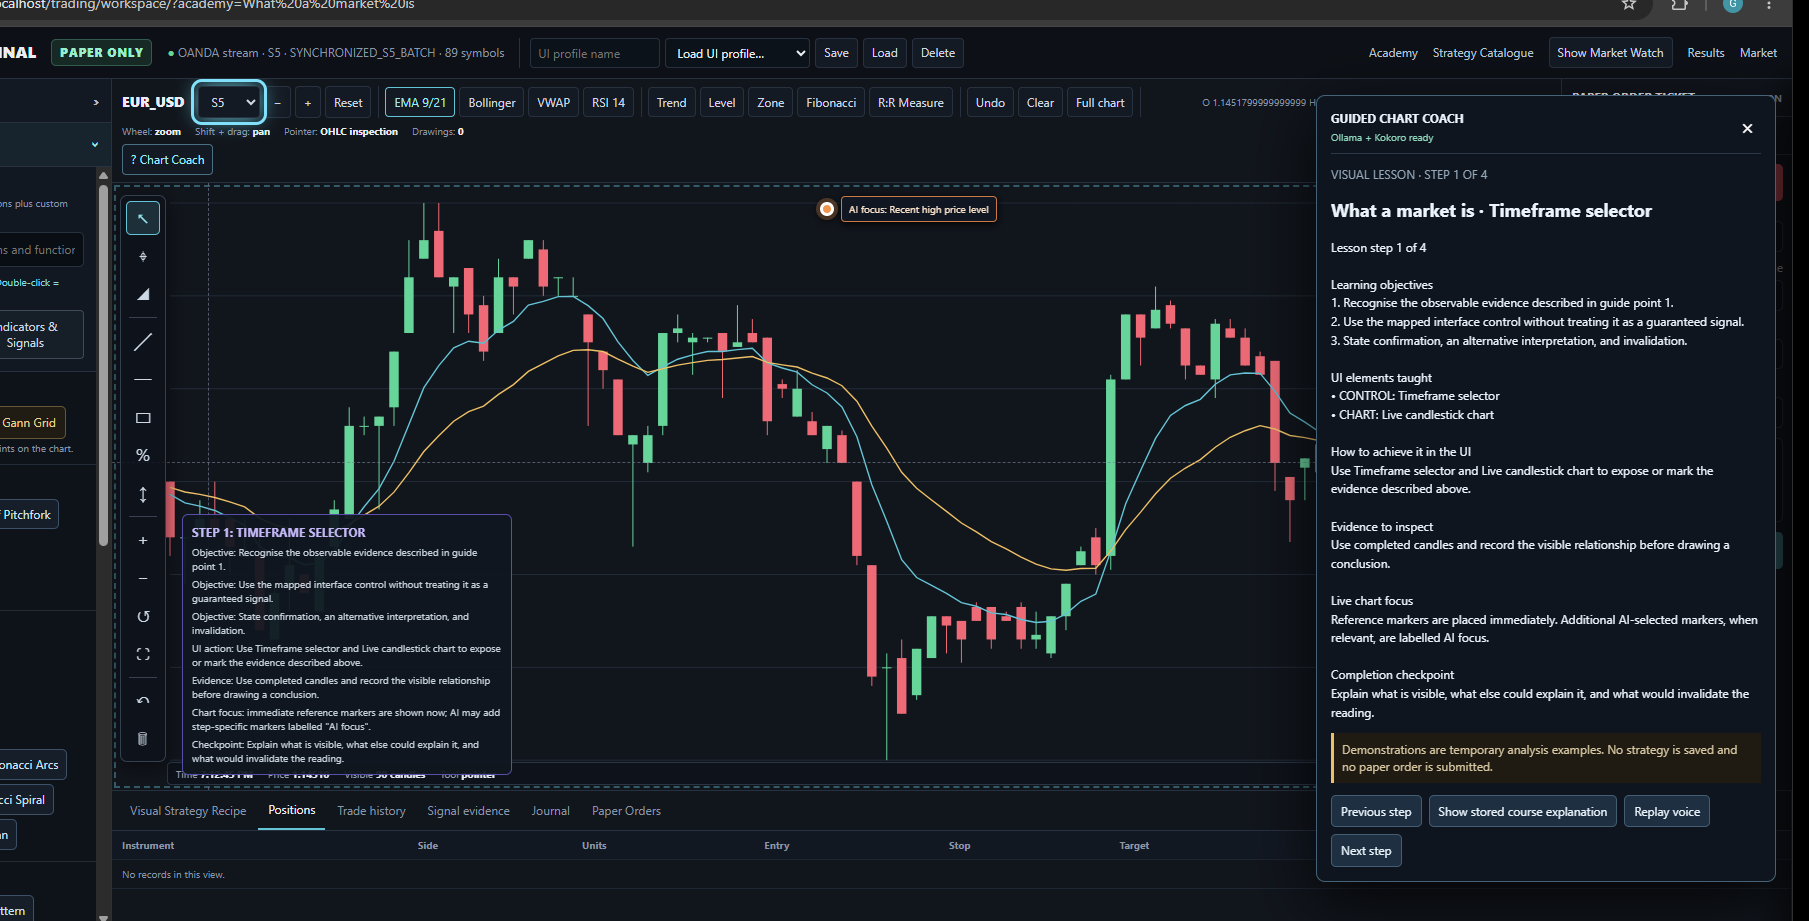Click the Previous step button
The height and width of the screenshot is (921, 1809).
(1376, 812)
